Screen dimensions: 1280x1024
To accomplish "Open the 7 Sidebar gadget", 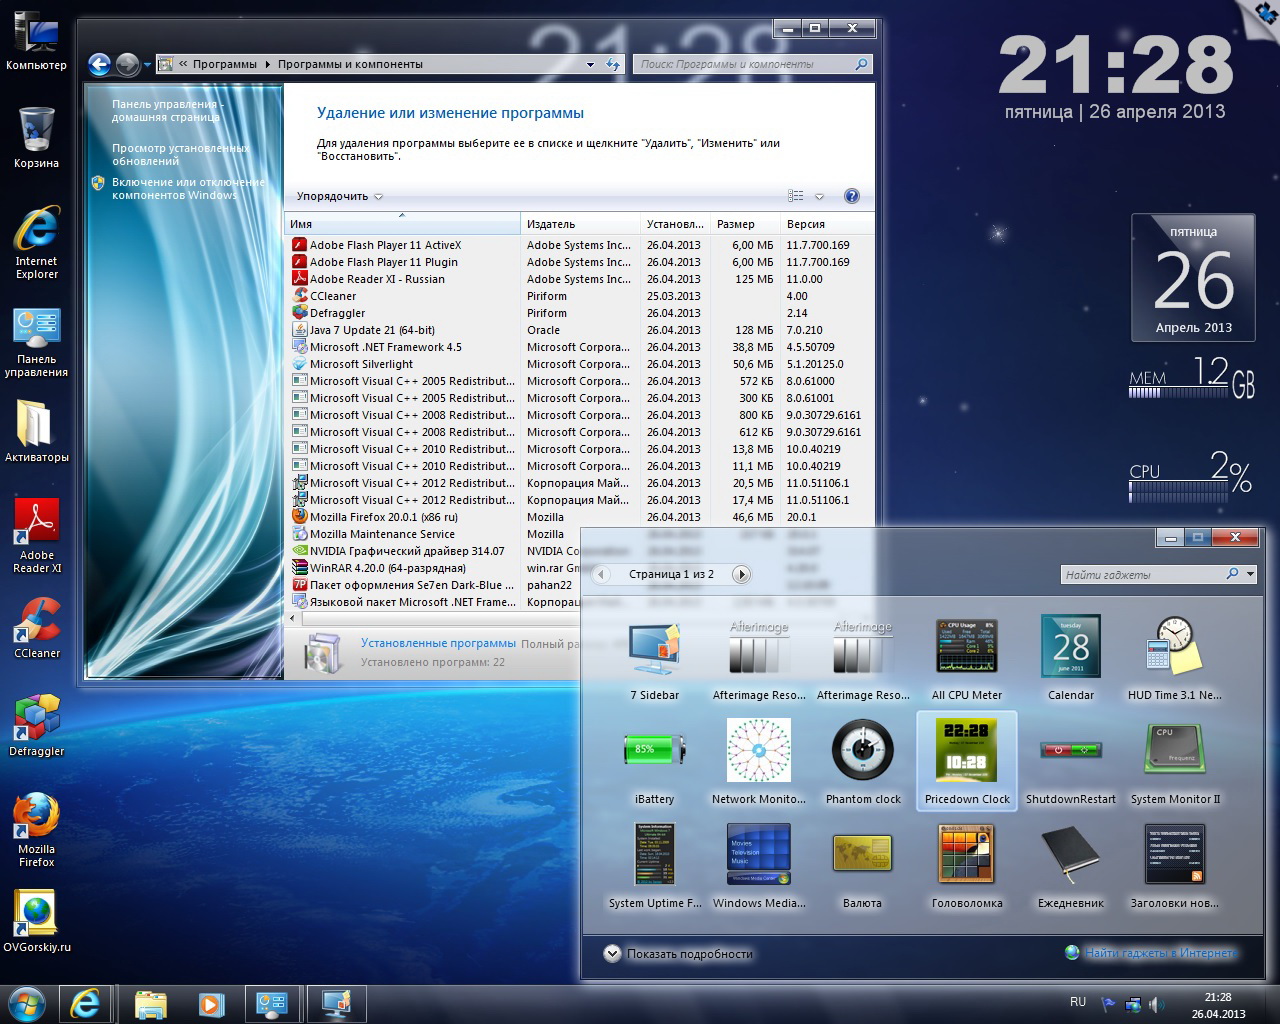I will (x=655, y=658).
